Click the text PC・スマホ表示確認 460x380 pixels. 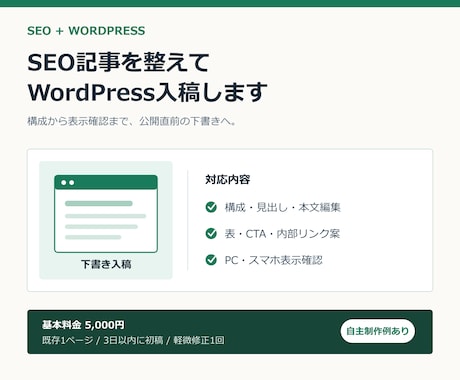(274, 260)
